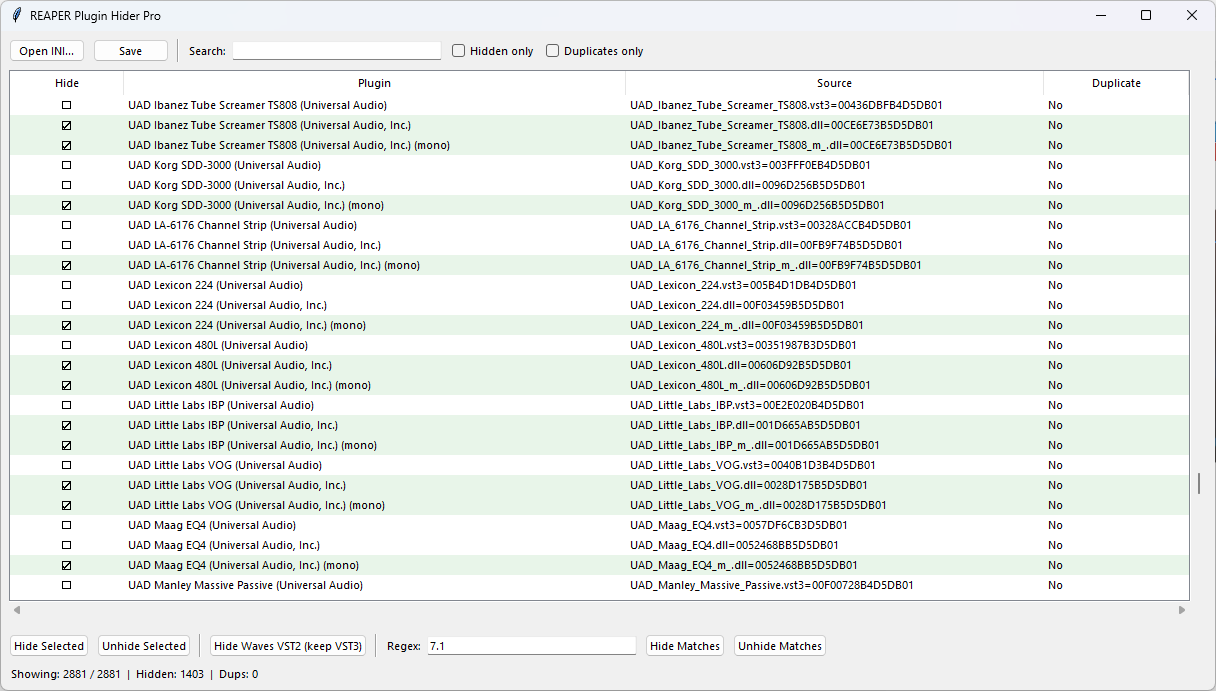Select UAD LA-6176 Channel Strip (Universal Audio) name
The width and height of the screenshot is (1216, 691).
click(242, 225)
